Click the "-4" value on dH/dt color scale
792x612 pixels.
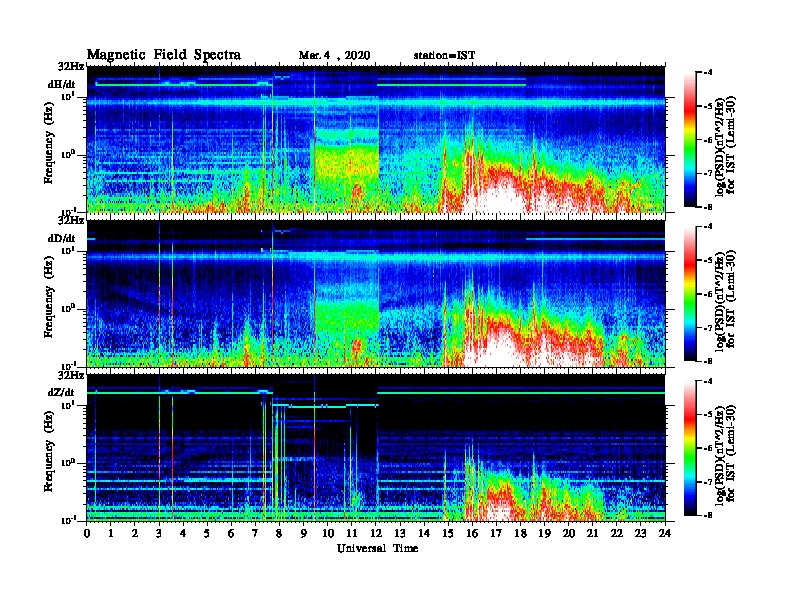pos(709,73)
